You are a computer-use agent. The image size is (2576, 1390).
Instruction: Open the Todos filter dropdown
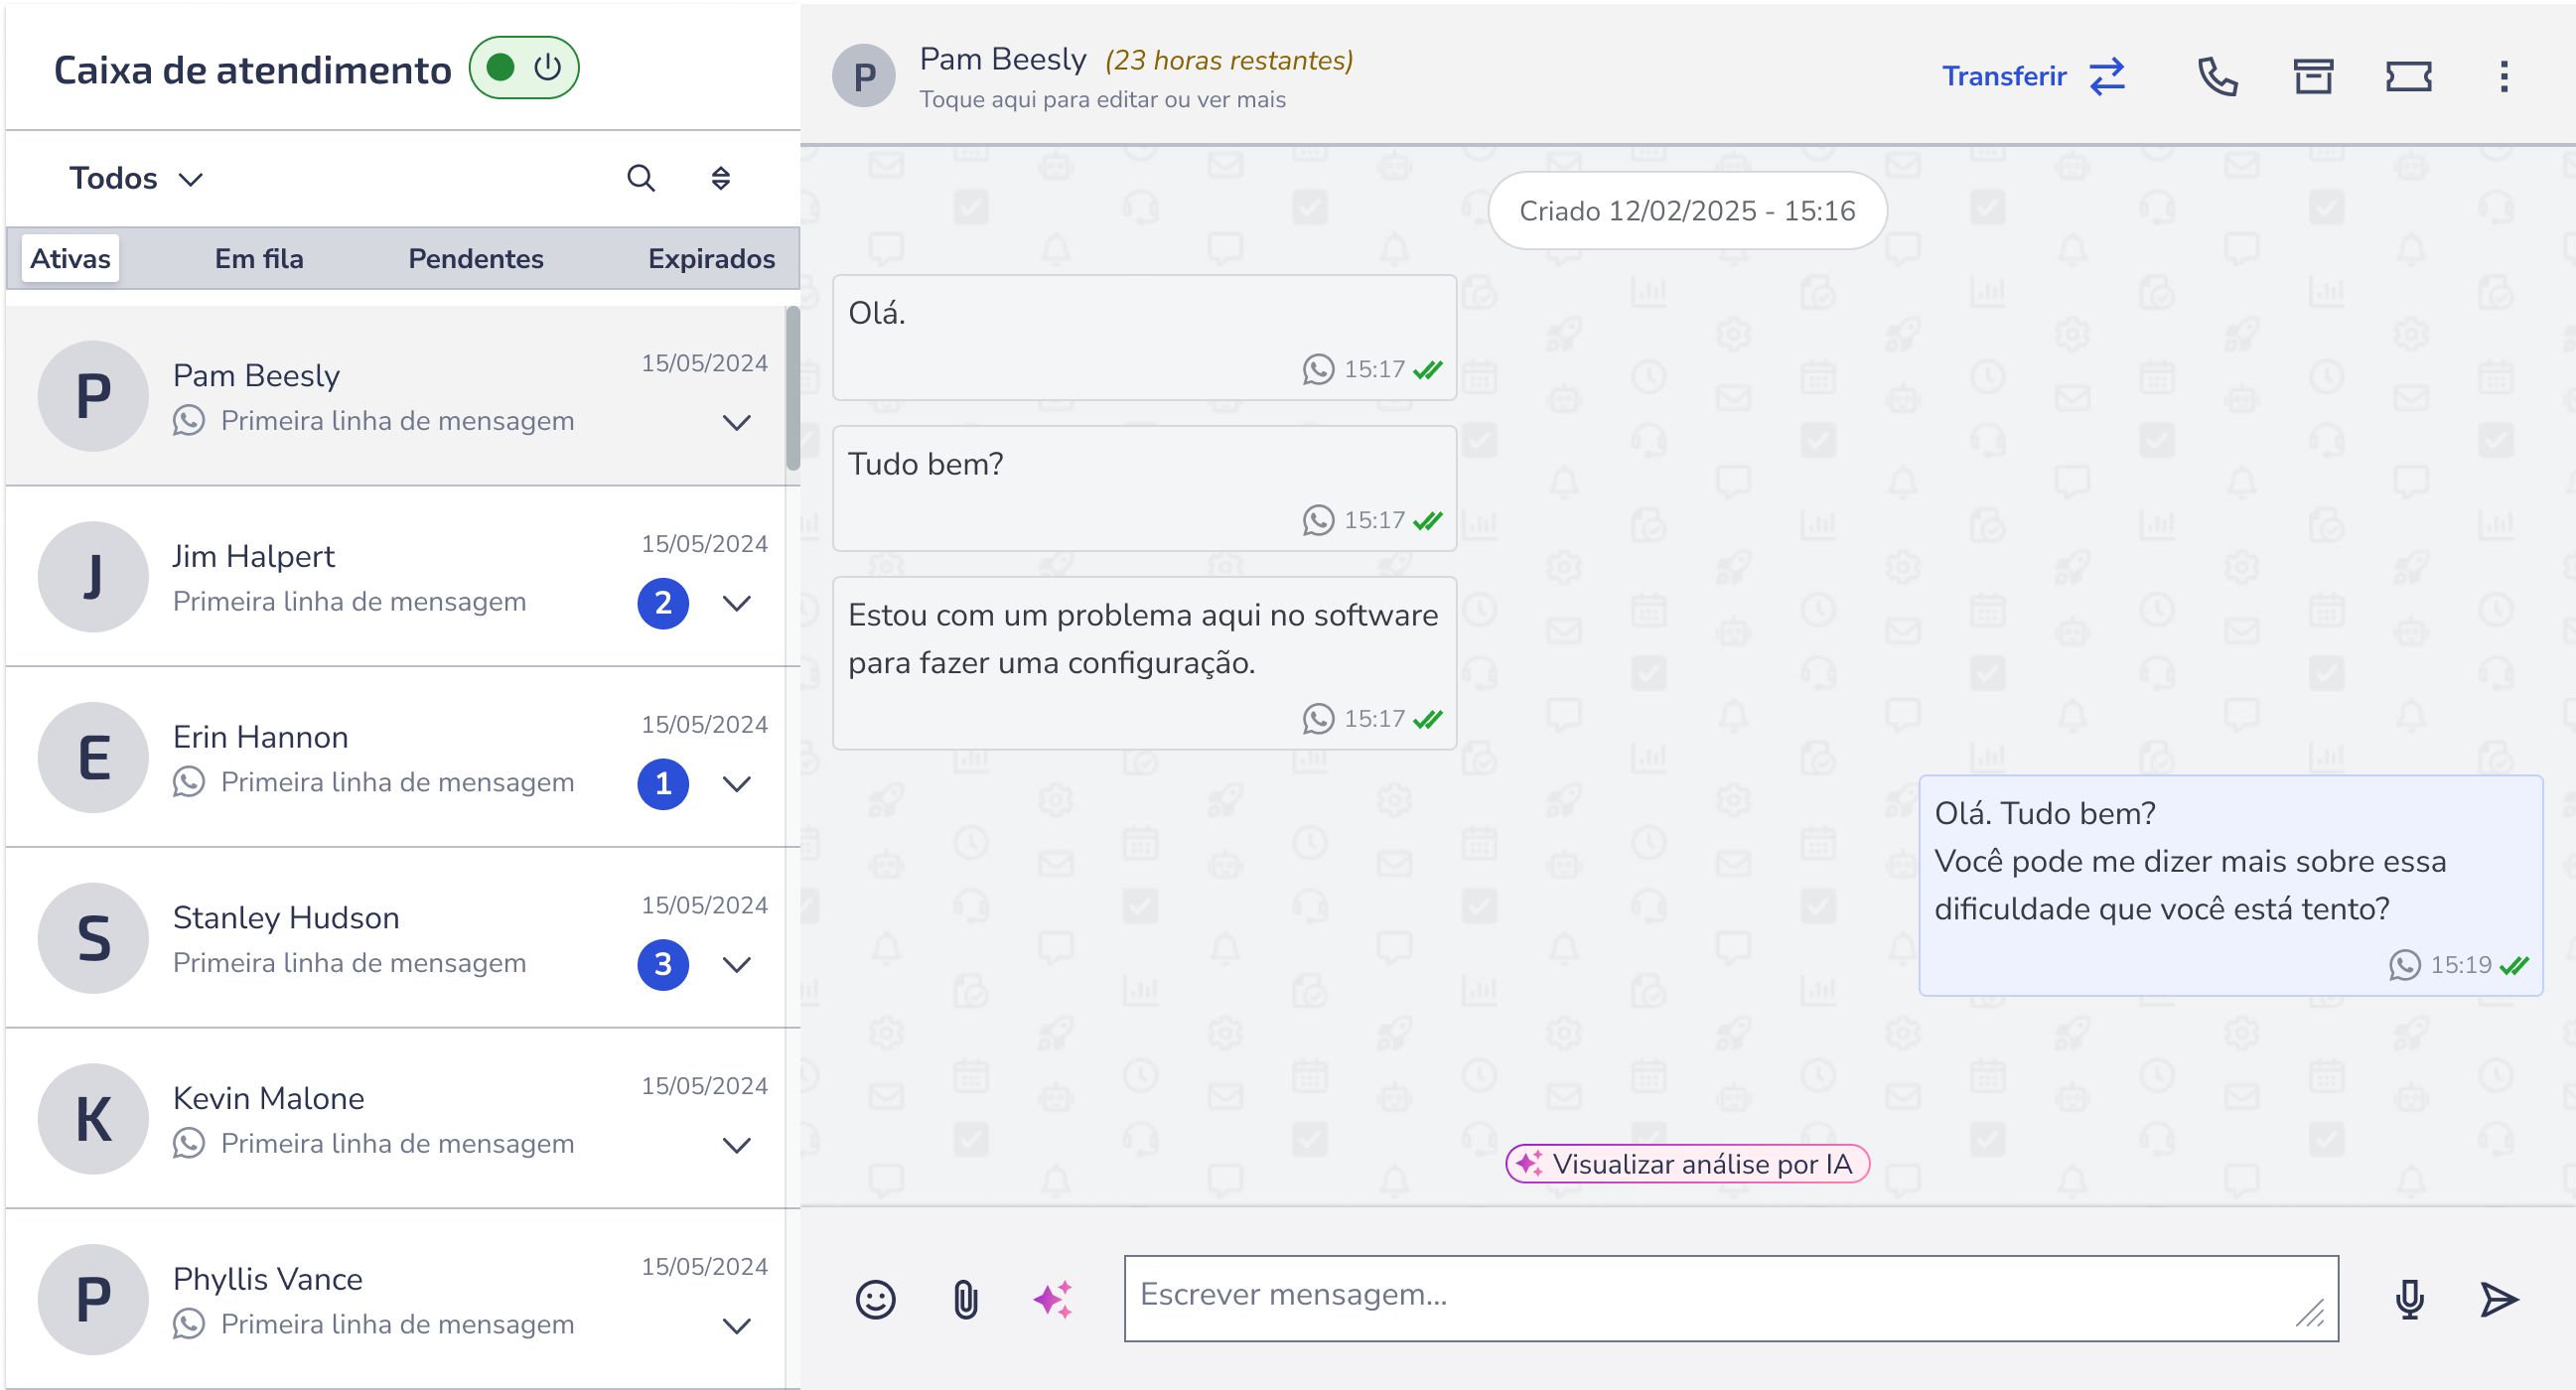[136, 179]
